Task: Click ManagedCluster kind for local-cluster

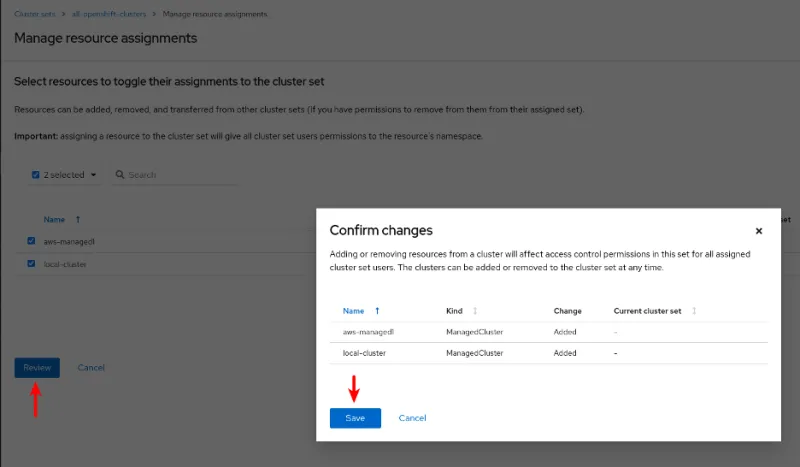Action: tap(474, 353)
